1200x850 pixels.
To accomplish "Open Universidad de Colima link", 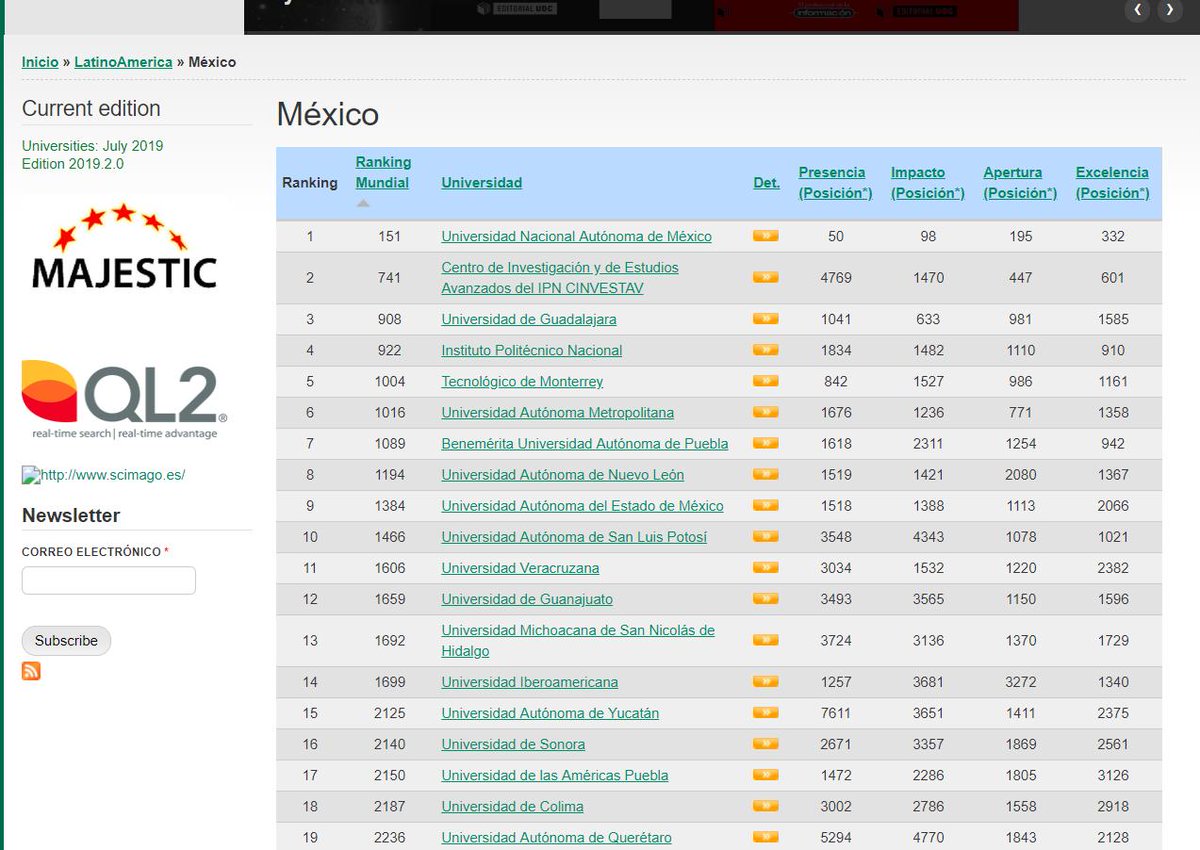I will point(512,806).
